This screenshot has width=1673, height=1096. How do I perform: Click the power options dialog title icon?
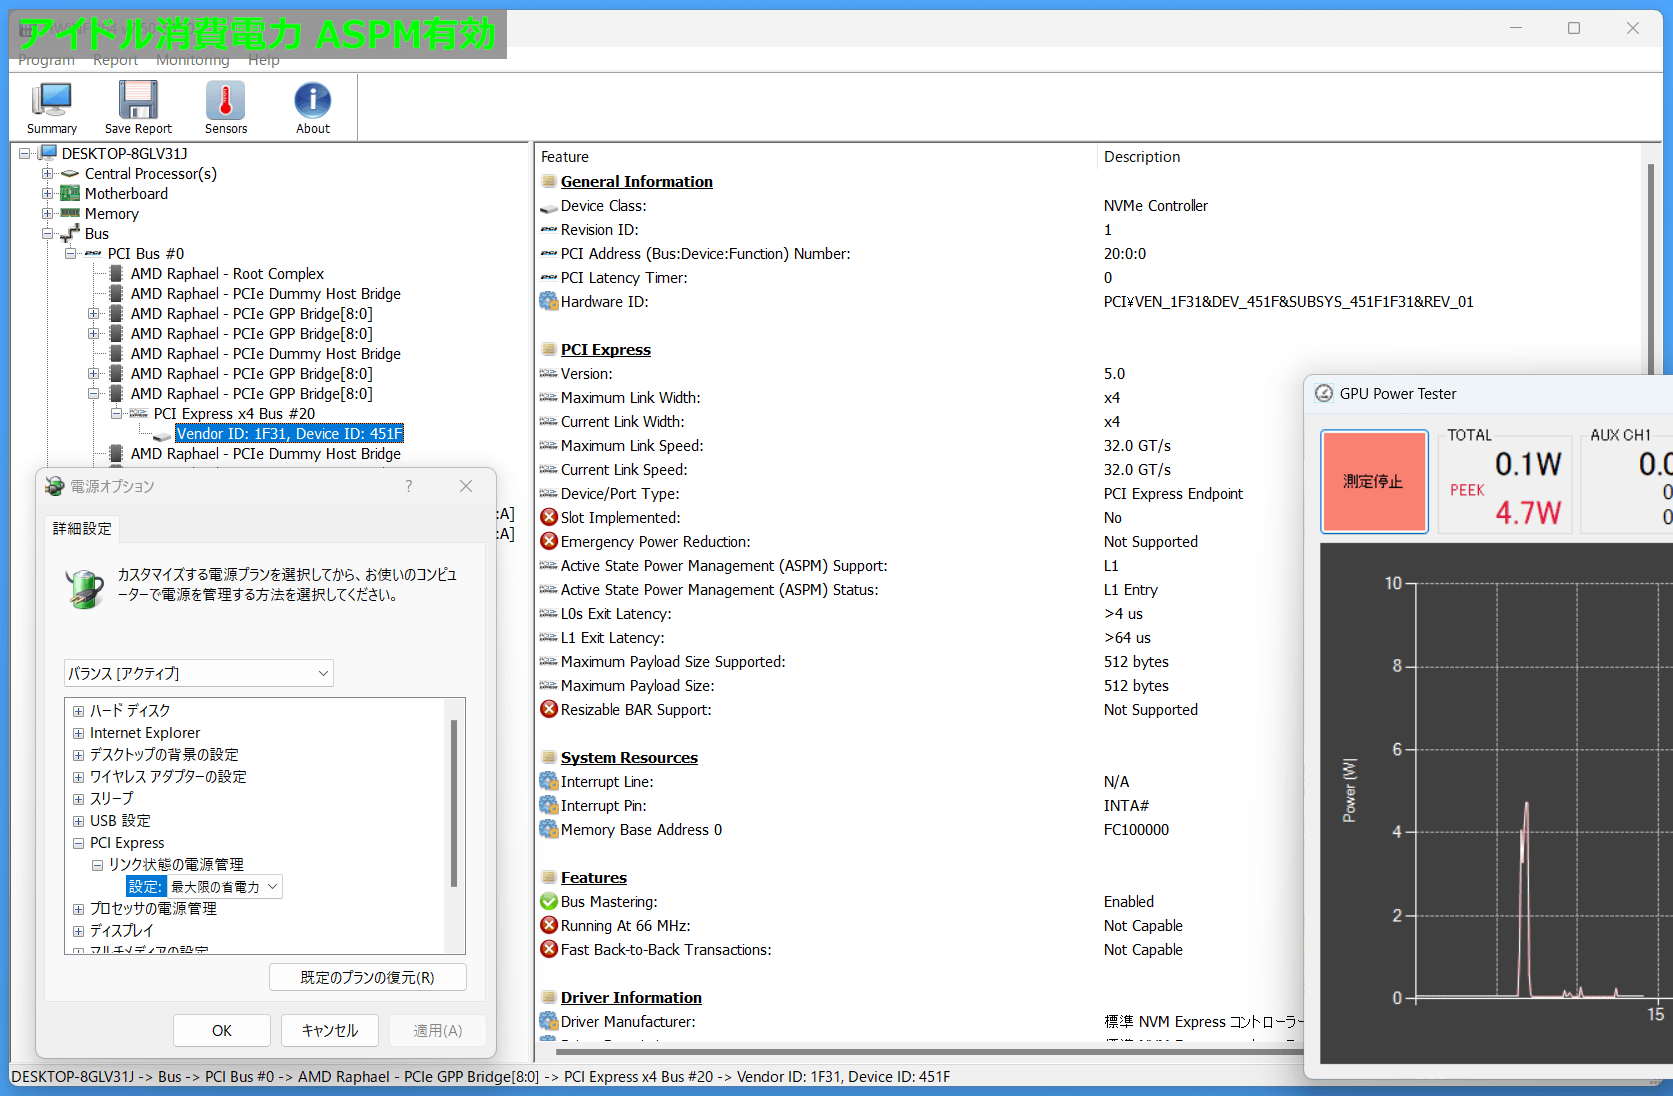pyautogui.click(x=55, y=486)
